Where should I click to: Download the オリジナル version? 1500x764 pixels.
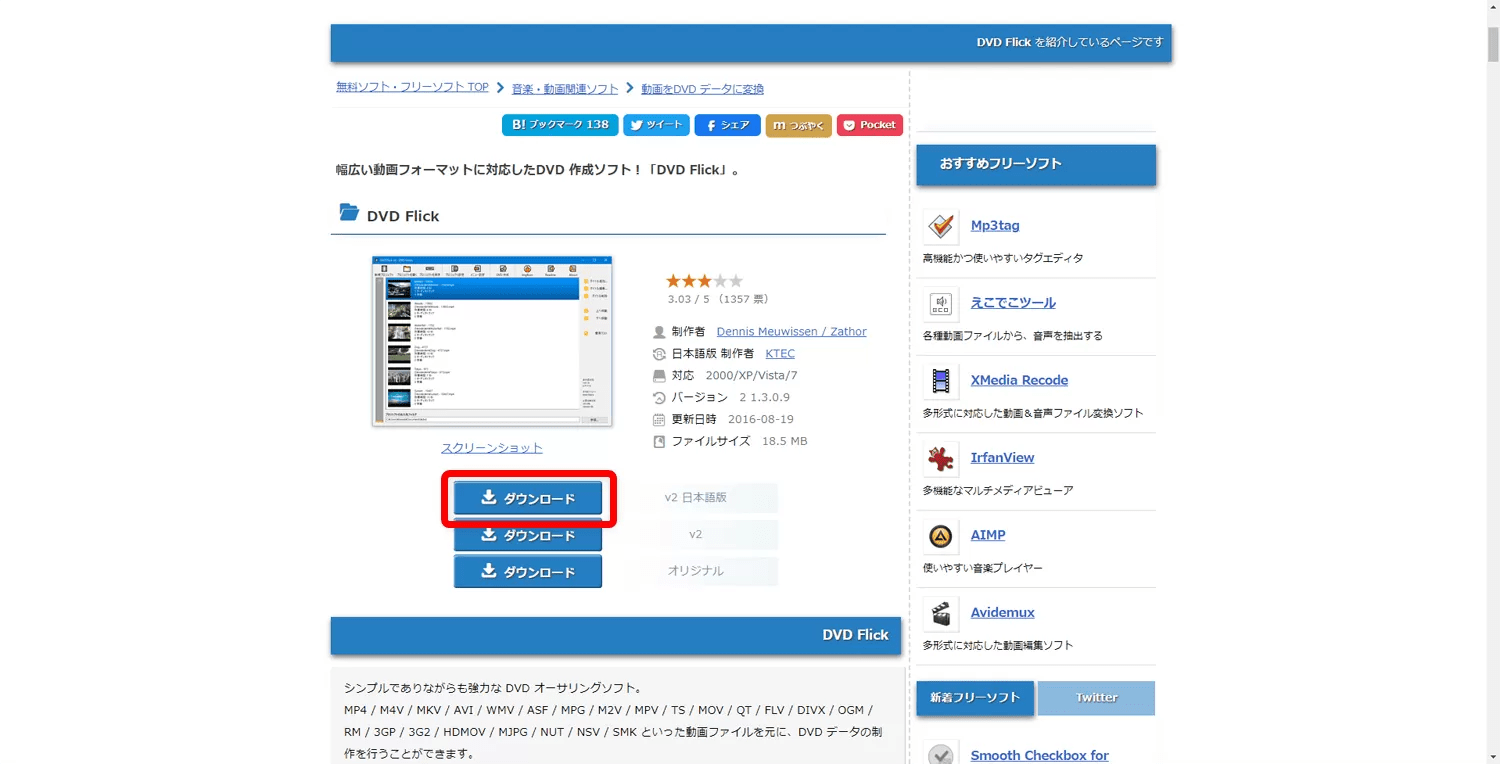click(528, 572)
